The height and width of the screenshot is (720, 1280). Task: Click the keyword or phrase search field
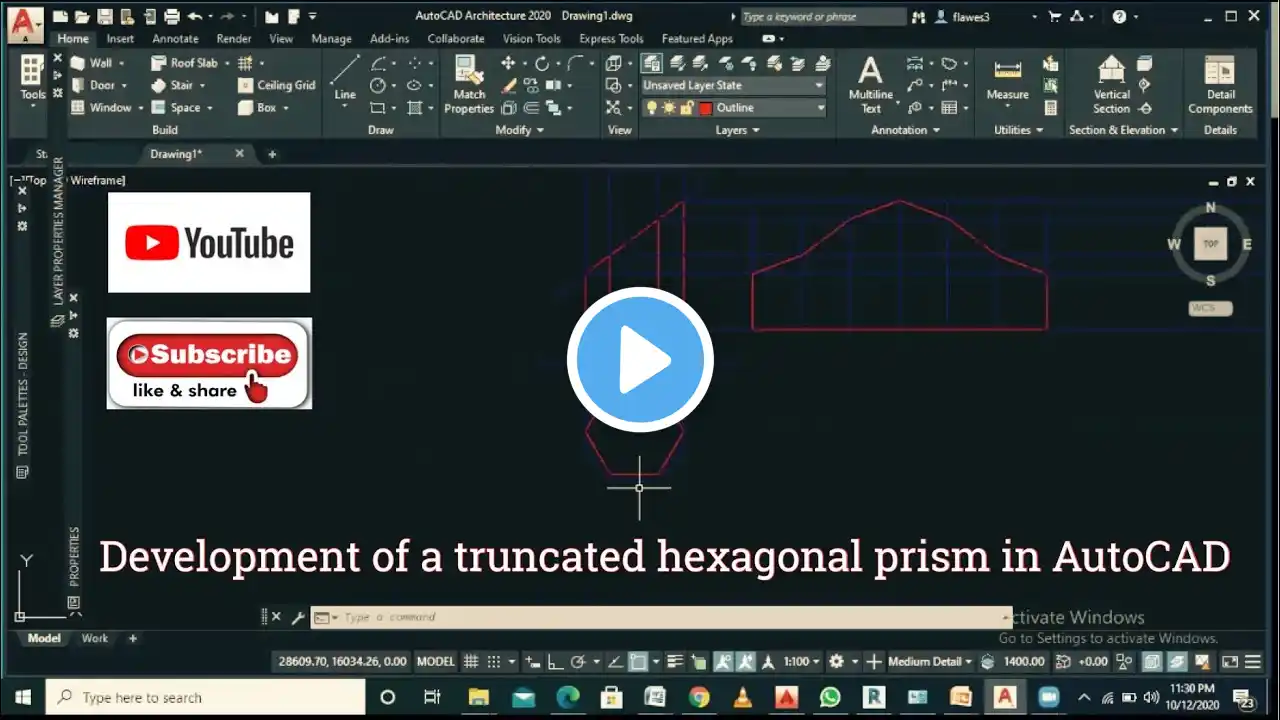click(822, 17)
